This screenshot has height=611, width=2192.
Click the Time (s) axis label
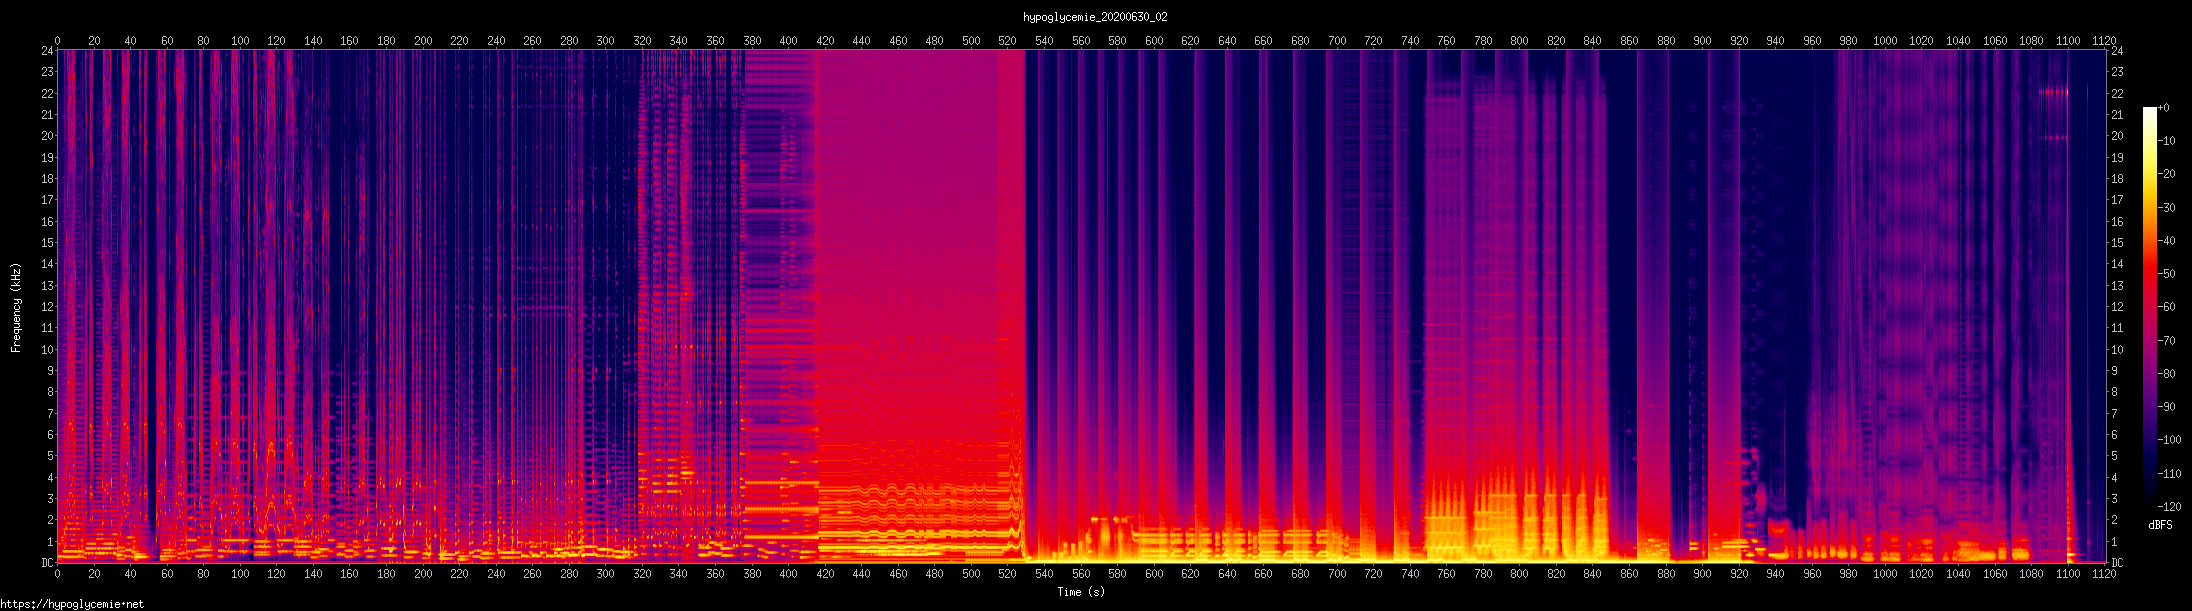1081,592
